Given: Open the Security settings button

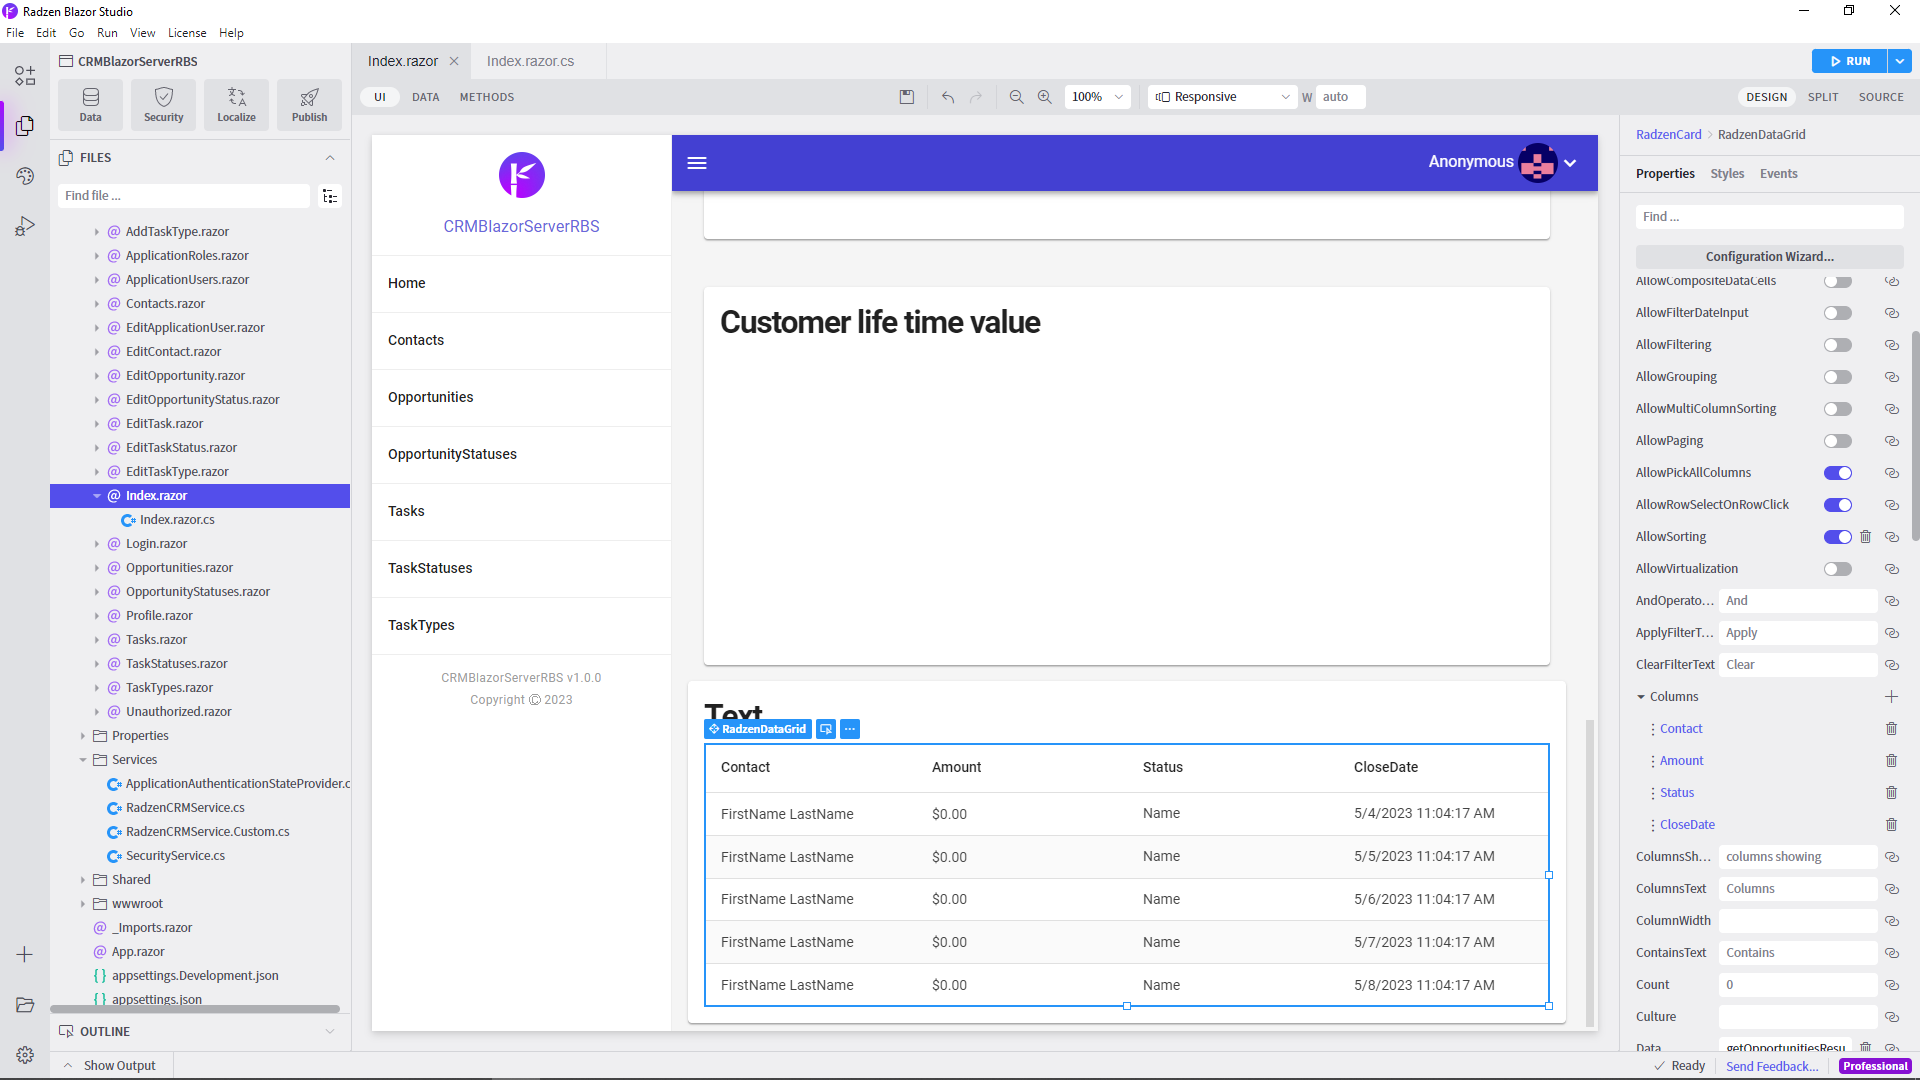Looking at the screenshot, I should click(x=163, y=104).
